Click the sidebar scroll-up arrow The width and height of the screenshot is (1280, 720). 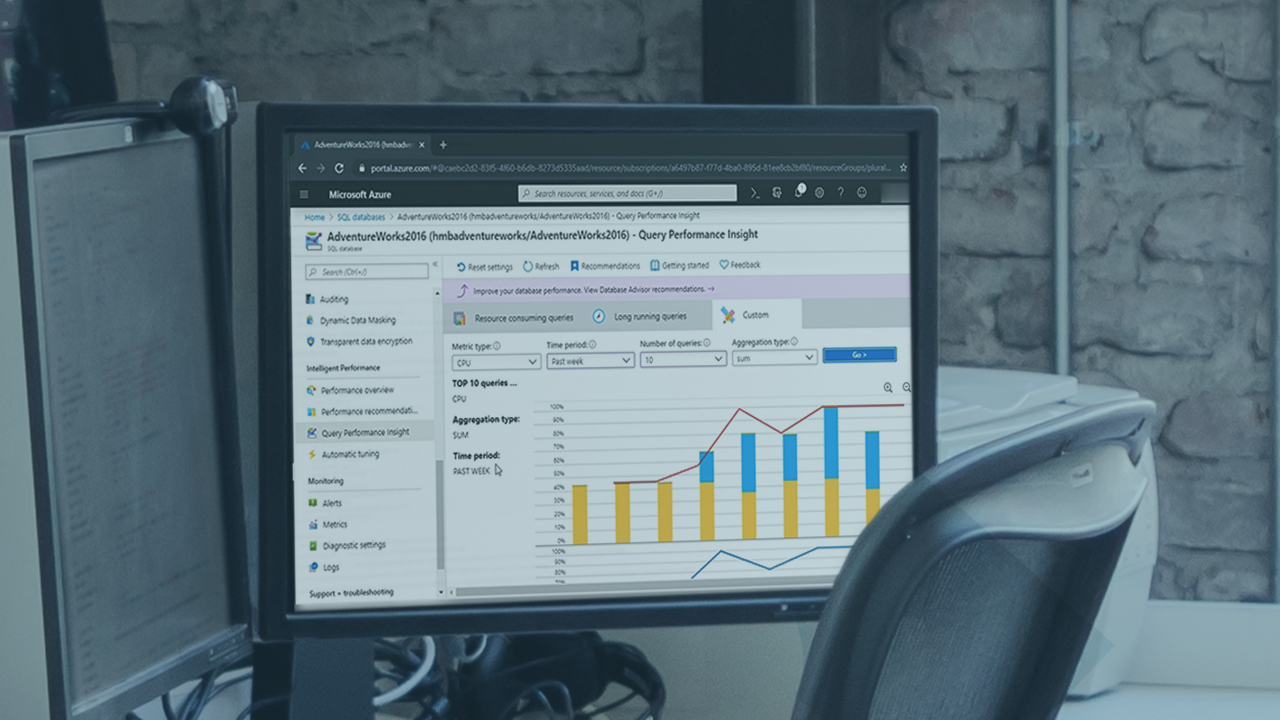(x=439, y=293)
